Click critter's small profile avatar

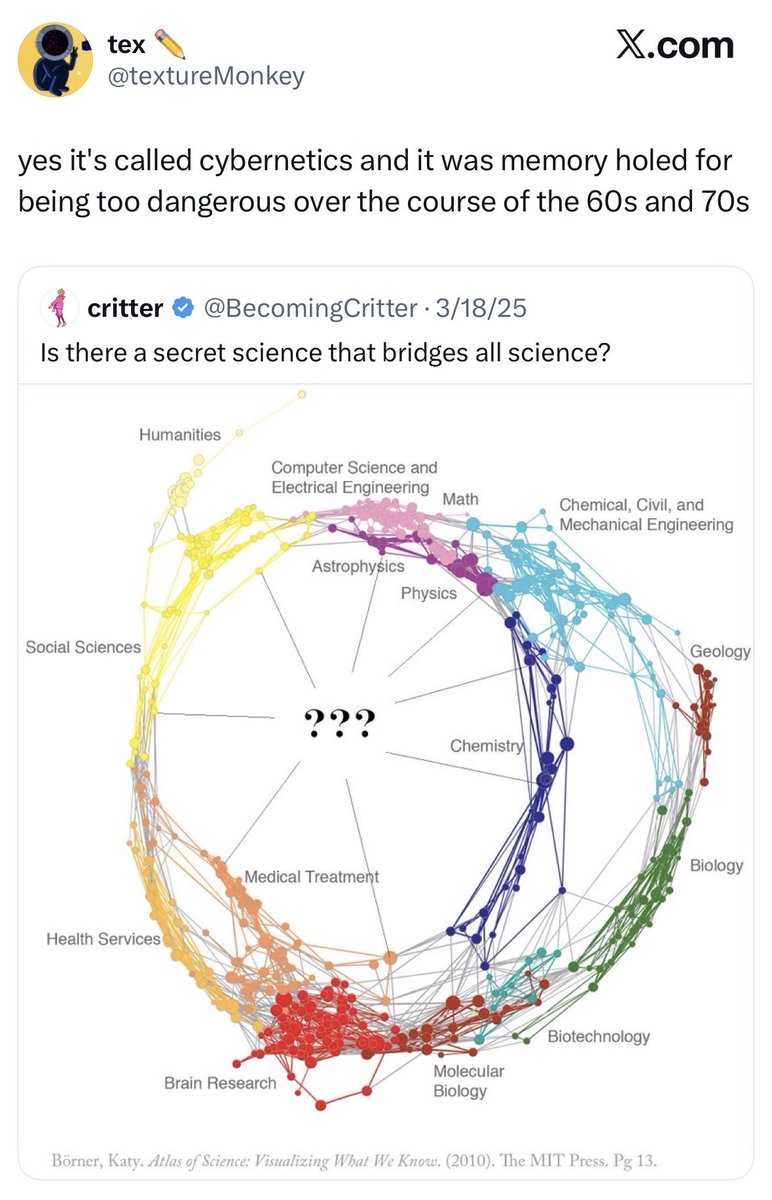point(59,307)
